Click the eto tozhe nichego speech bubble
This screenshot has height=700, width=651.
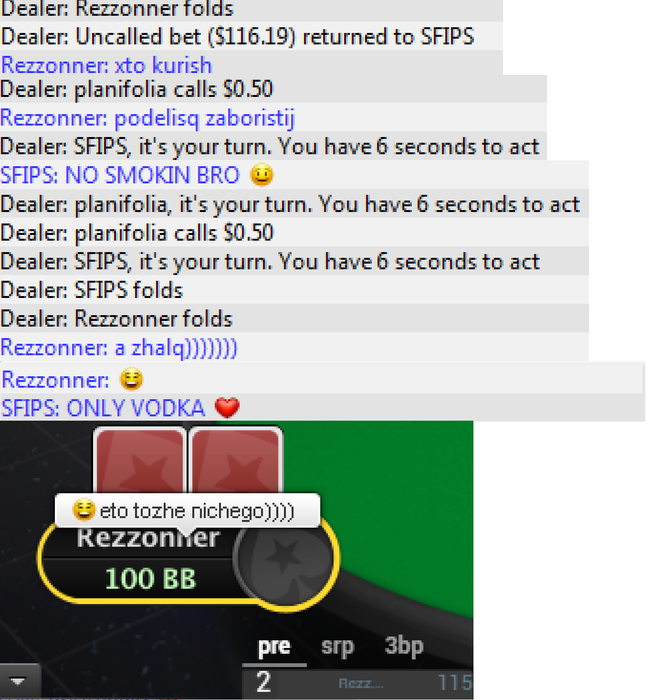pos(188,511)
